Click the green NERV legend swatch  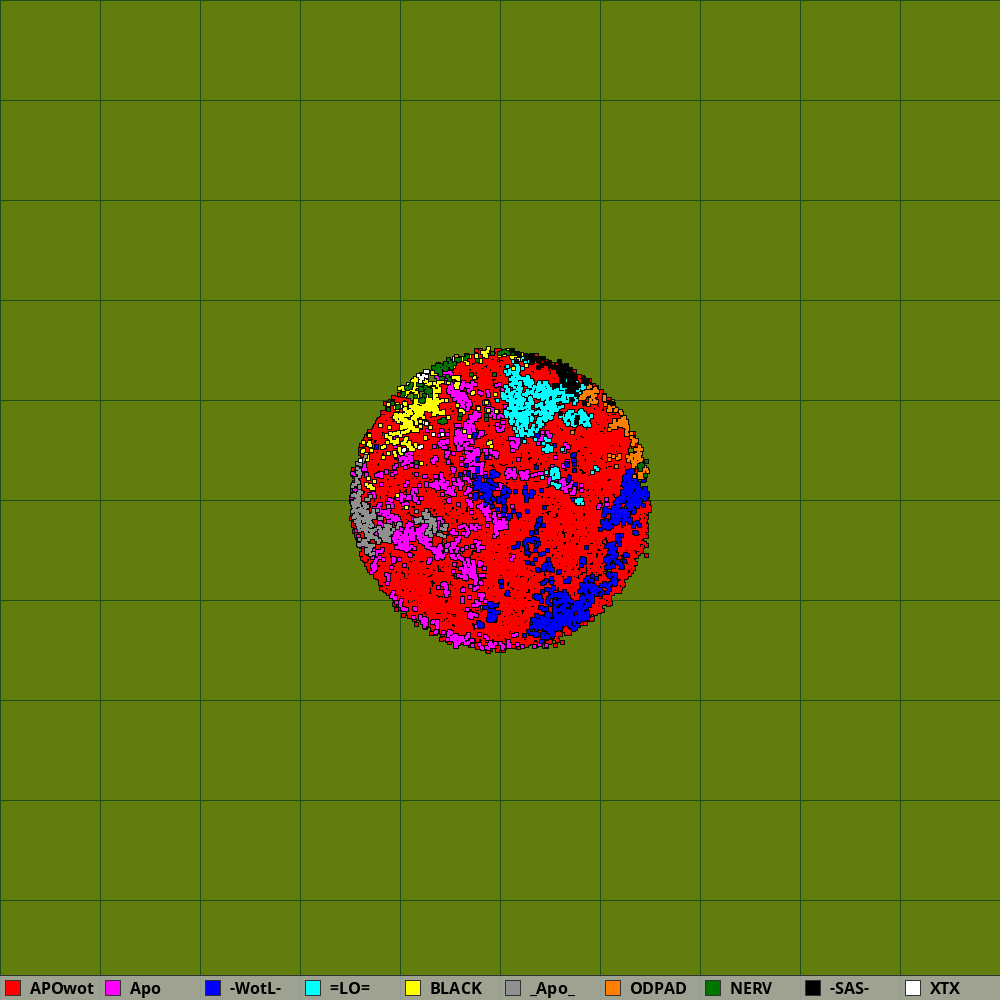point(713,988)
